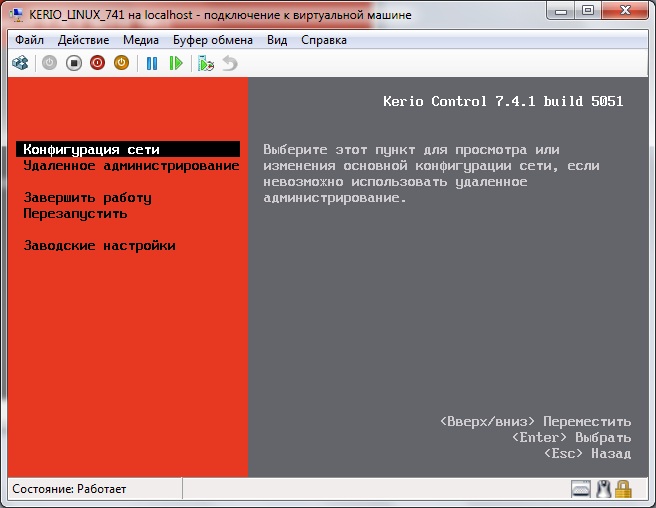Send Ctrl+Alt+Del using the toolbar icon
The width and height of the screenshot is (656, 508).
coord(20,63)
